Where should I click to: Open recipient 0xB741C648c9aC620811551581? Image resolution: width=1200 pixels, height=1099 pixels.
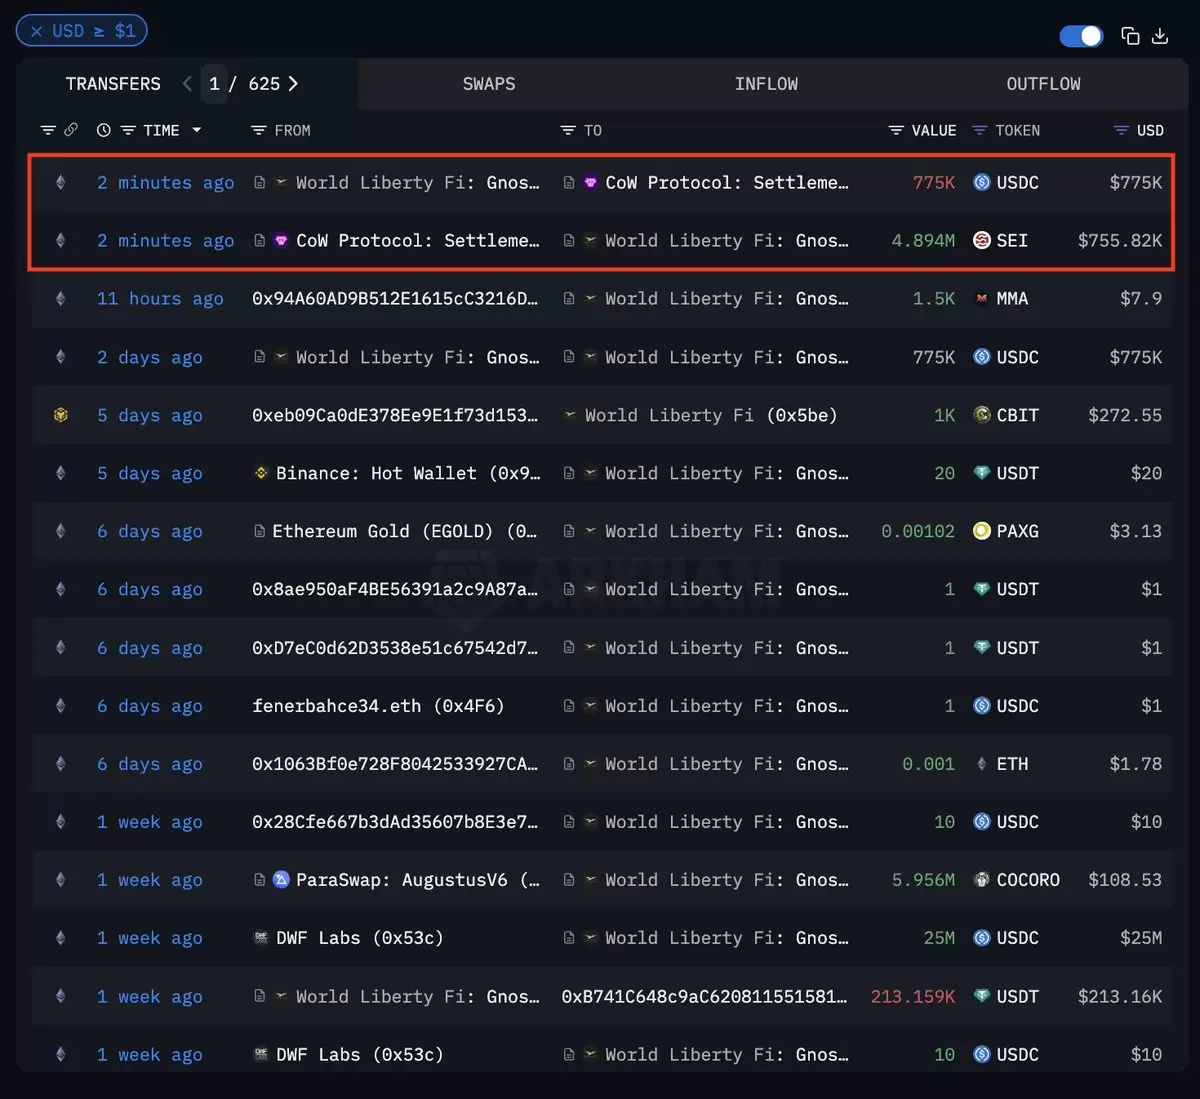(704, 997)
